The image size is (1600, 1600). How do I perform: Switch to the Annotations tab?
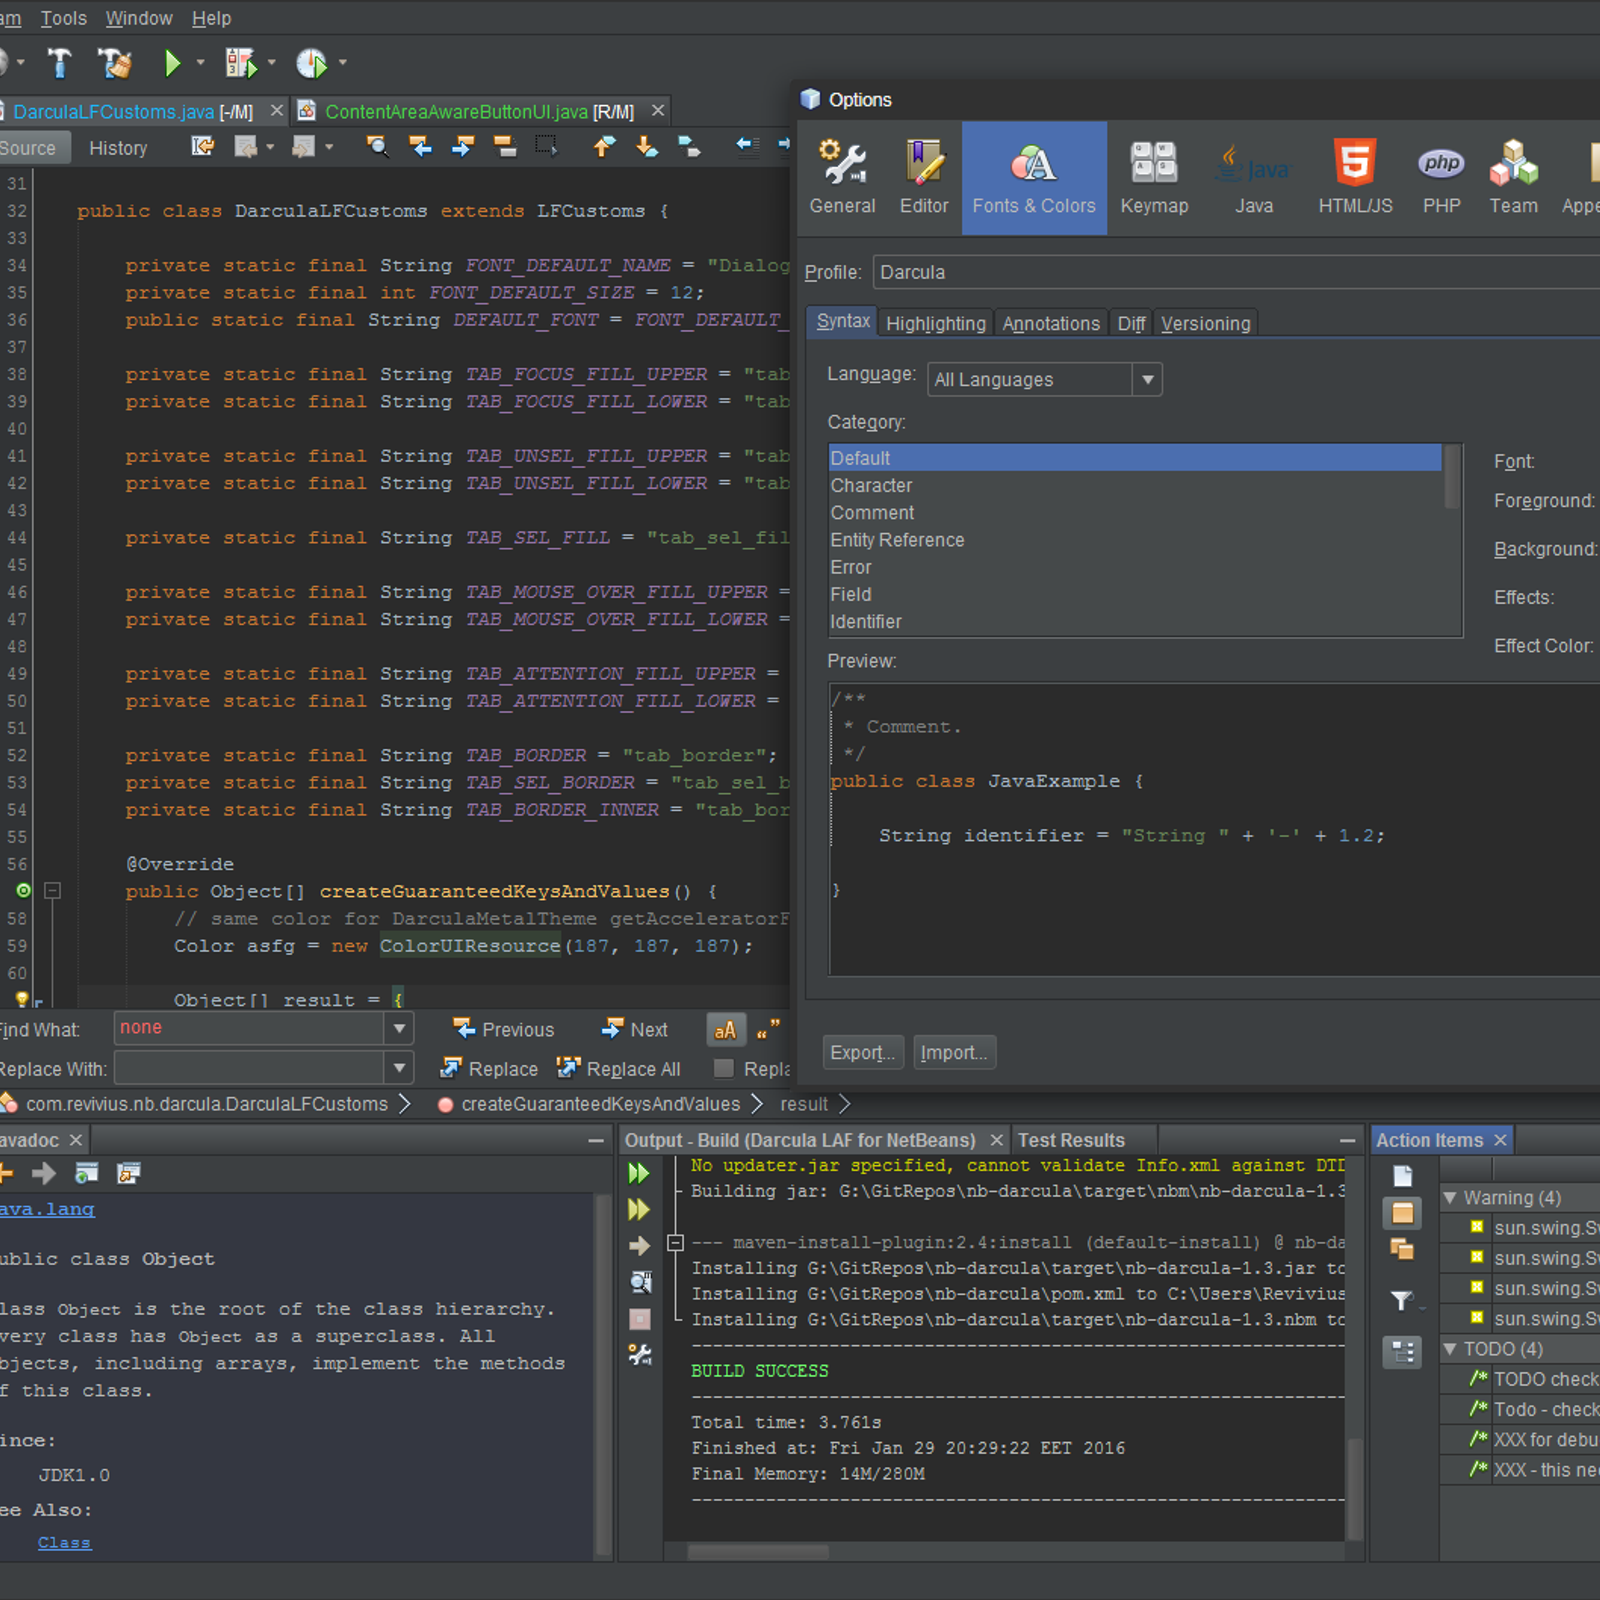pos(1051,323)
